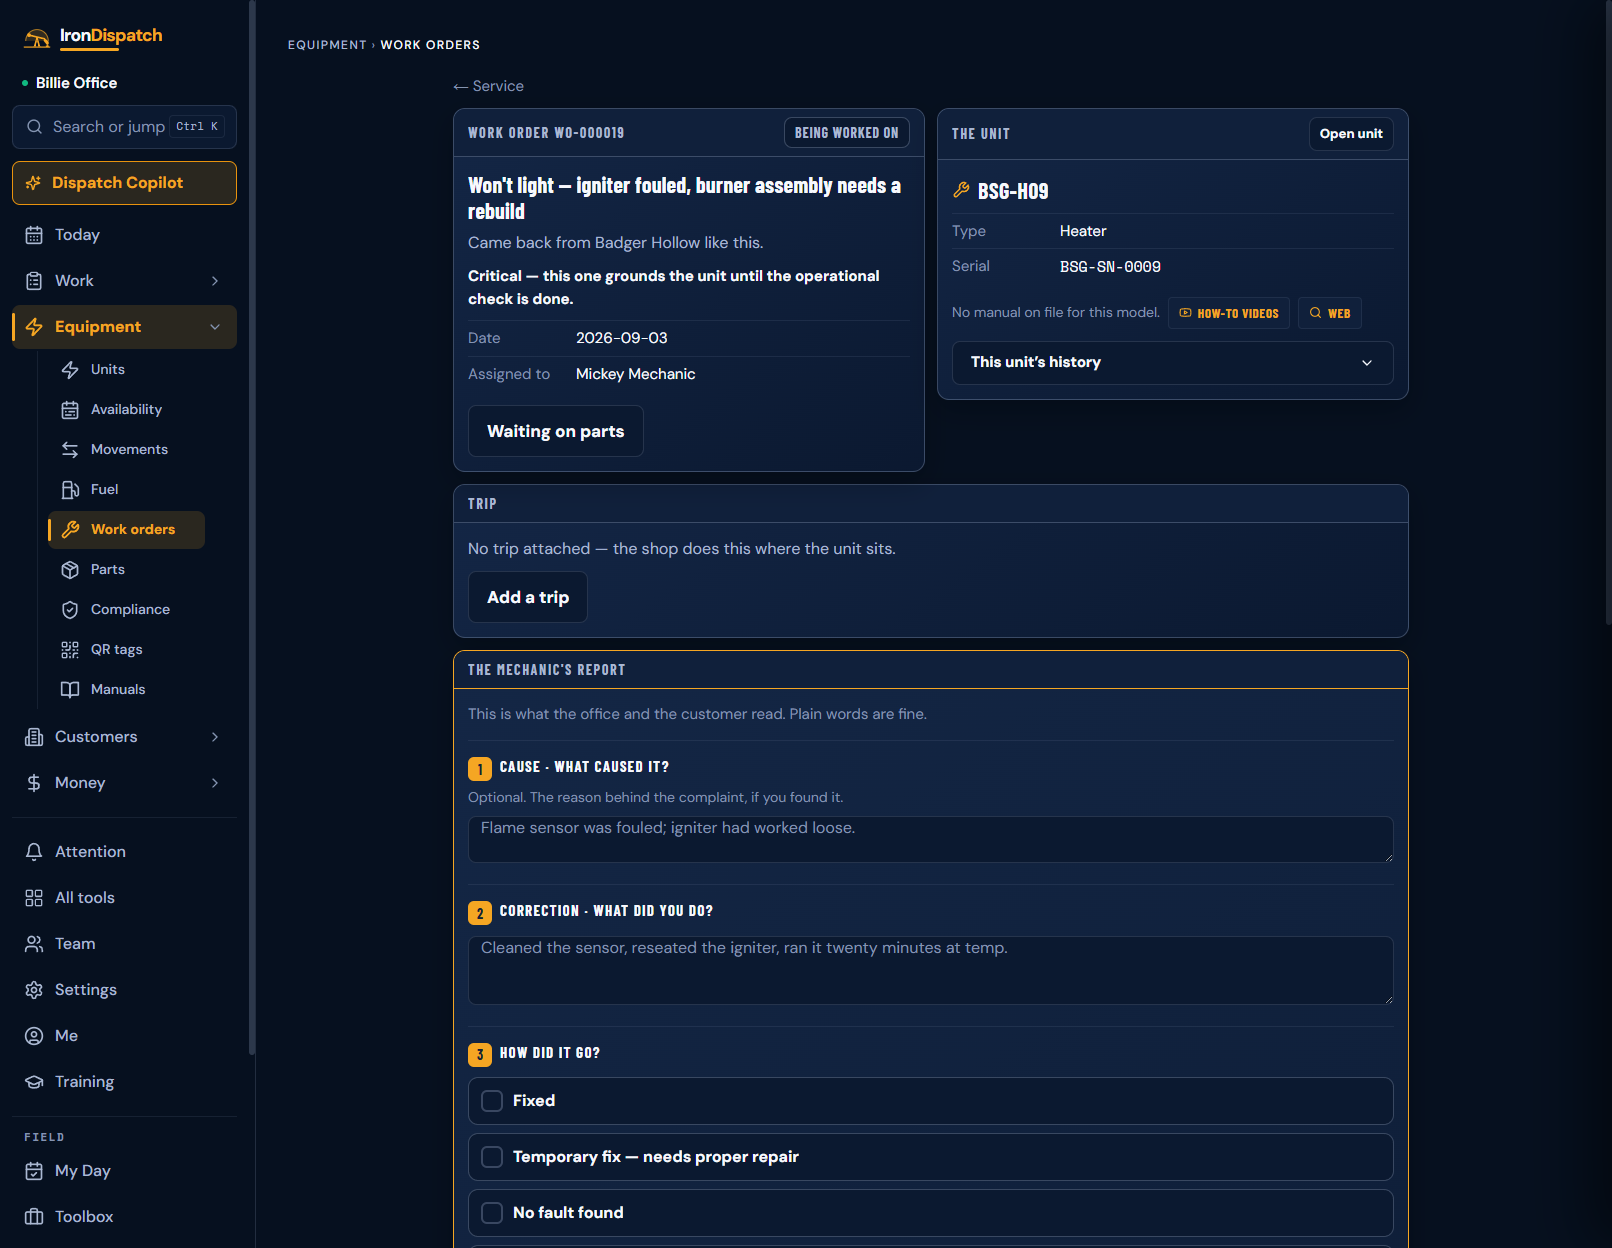Image resolution: width=1612 pixels, height=1248 pixels.
Task: Click the Waiting on parts button
Action: tap(556, 431)
